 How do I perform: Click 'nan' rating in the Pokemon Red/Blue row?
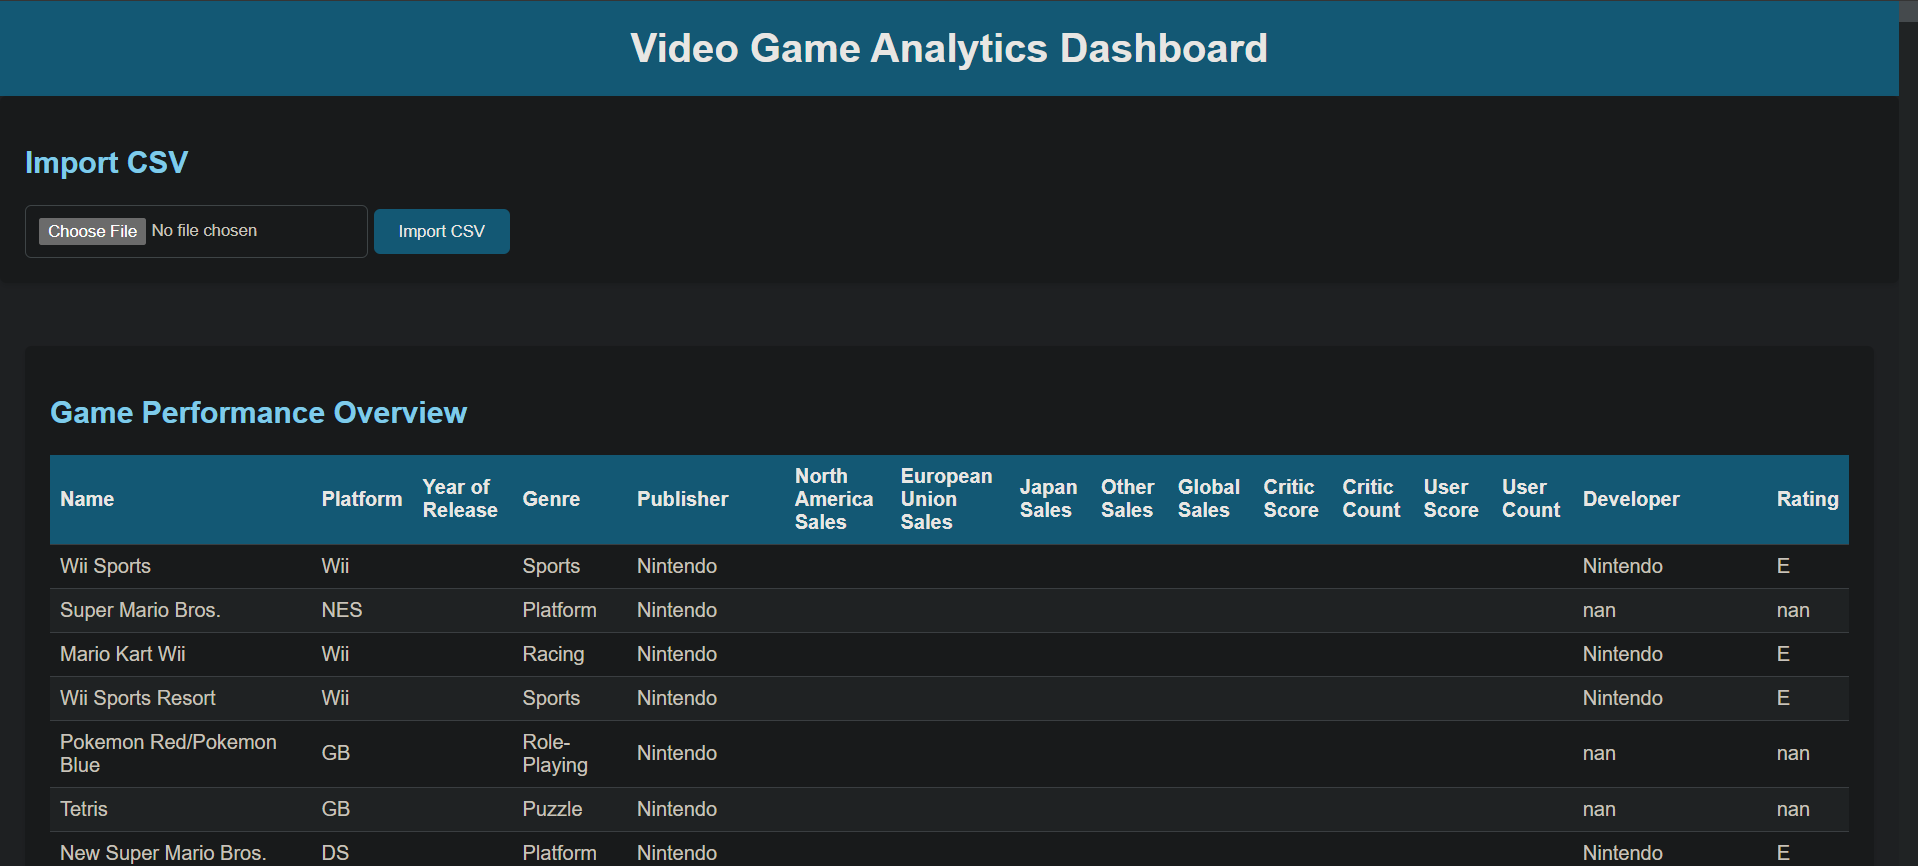[1793, 753]
